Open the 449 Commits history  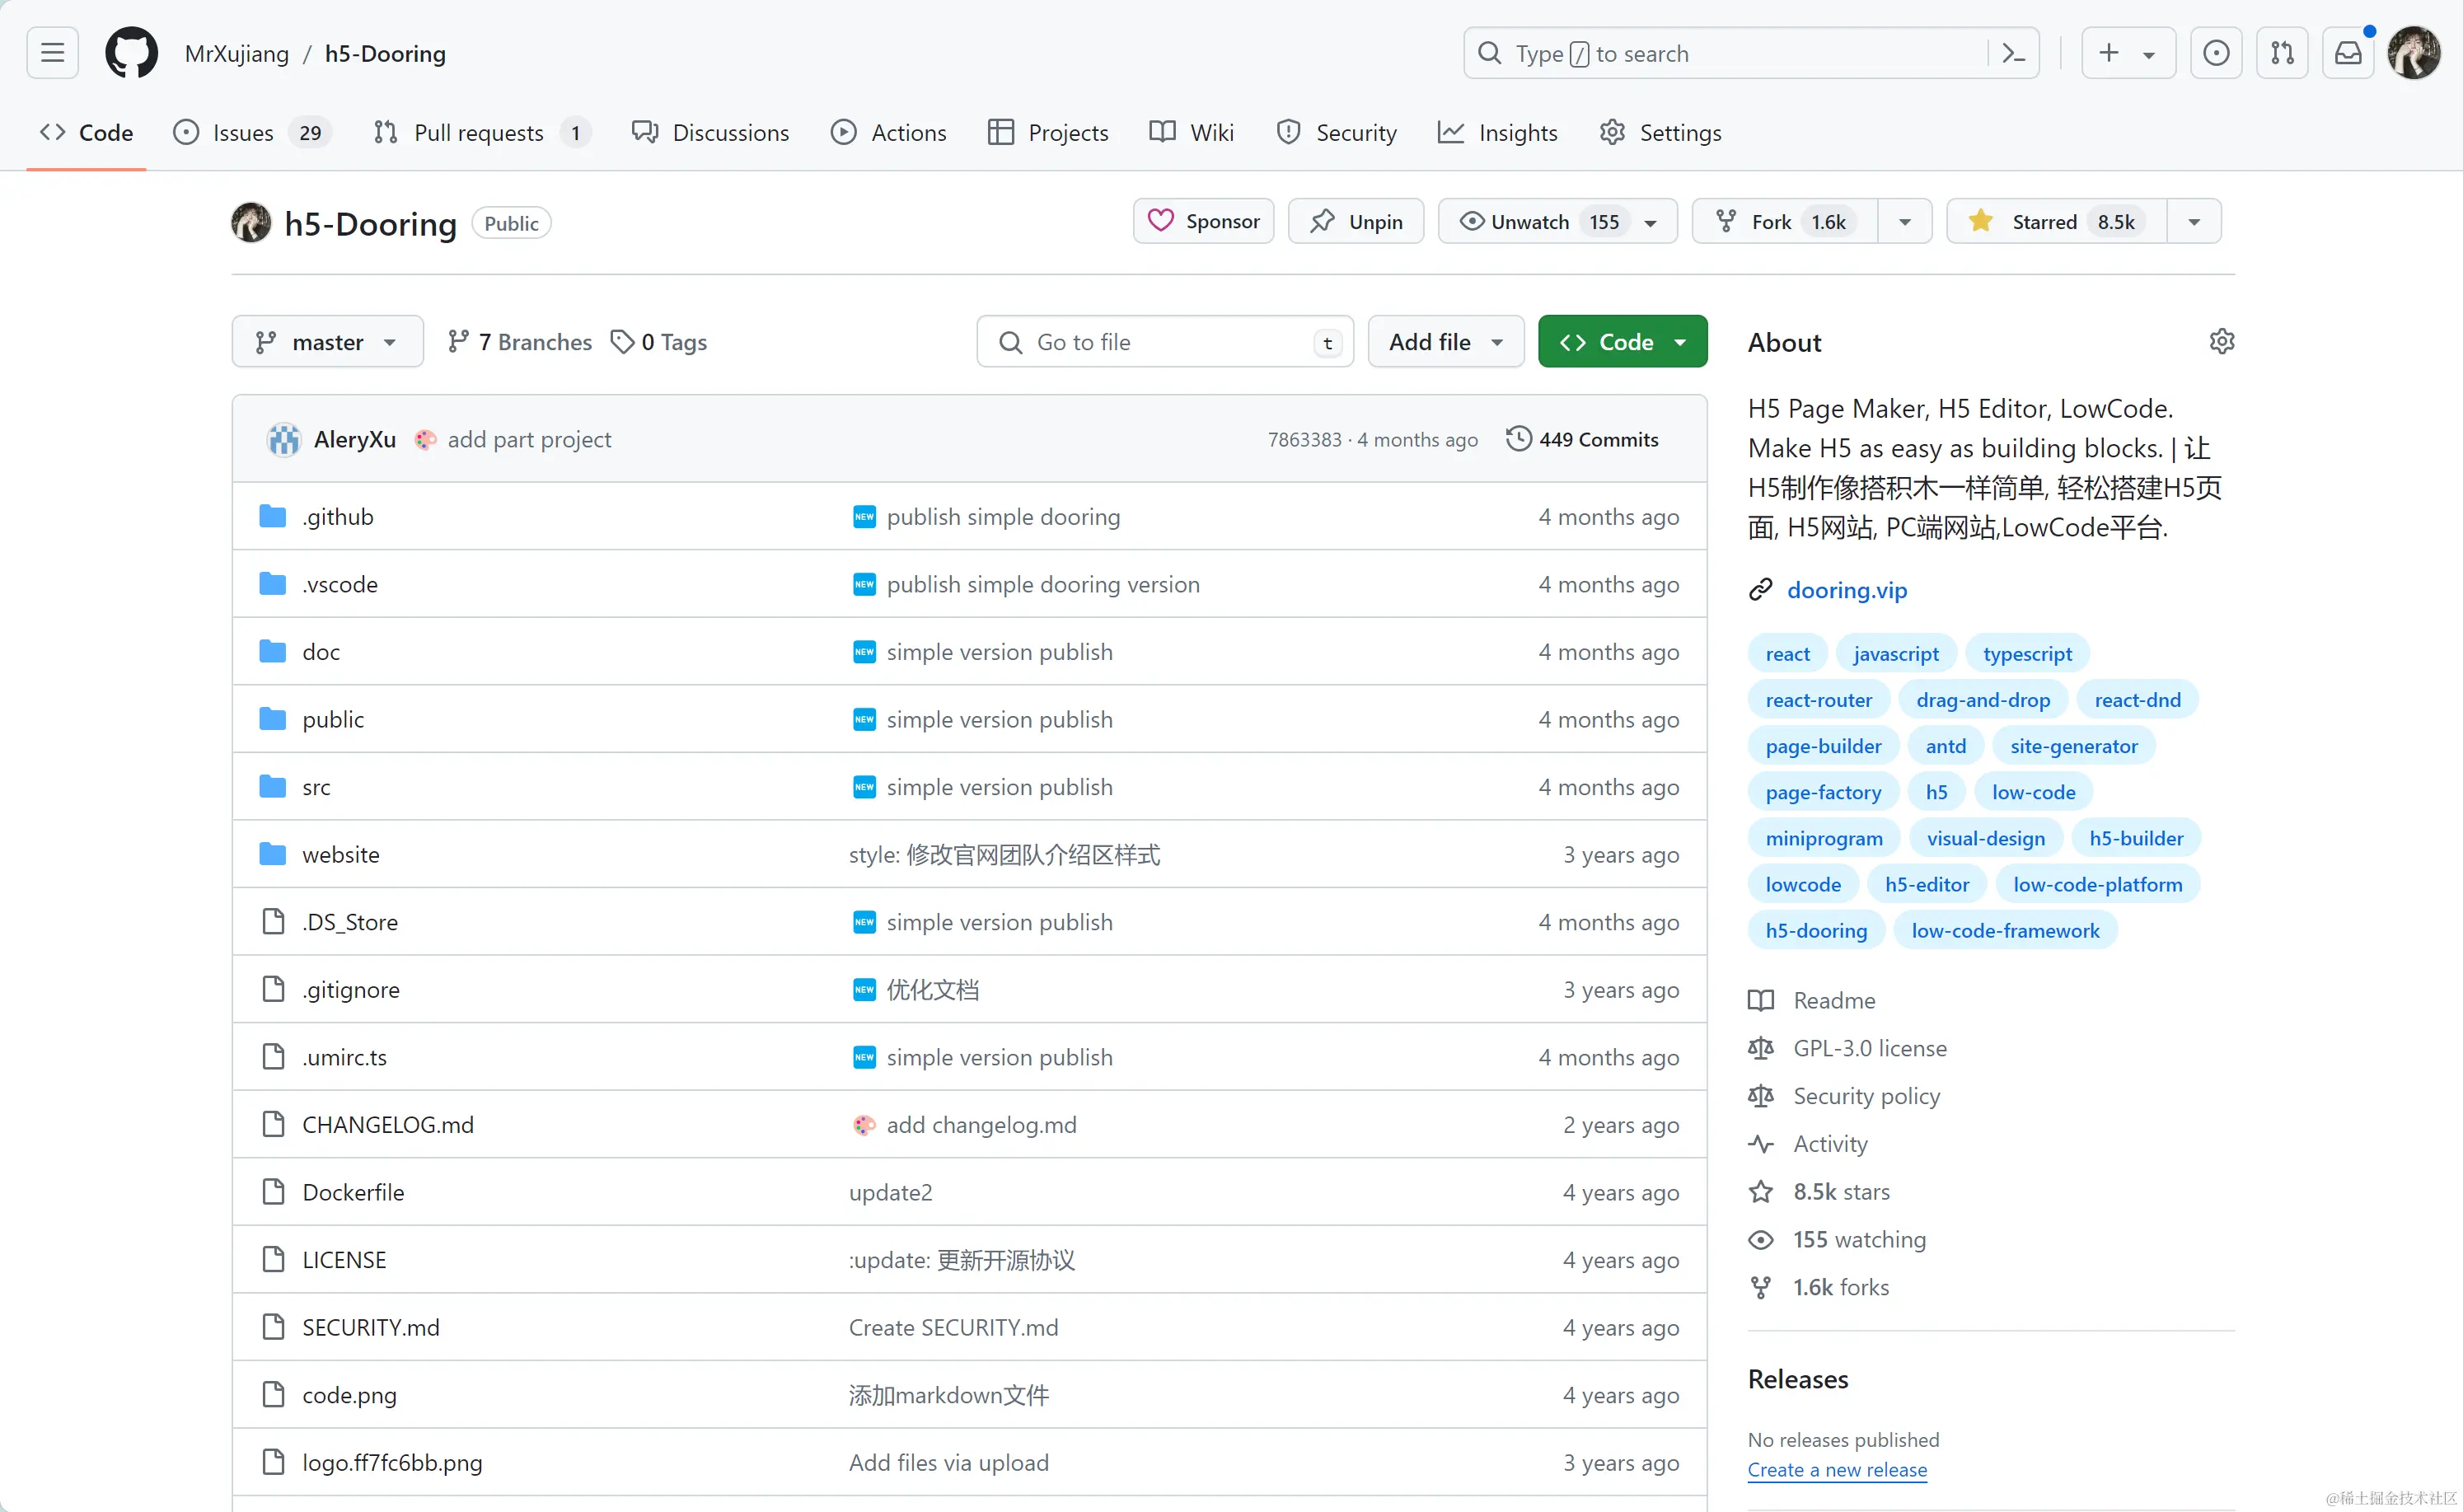pyautogui.click(x=1582, y=439)
